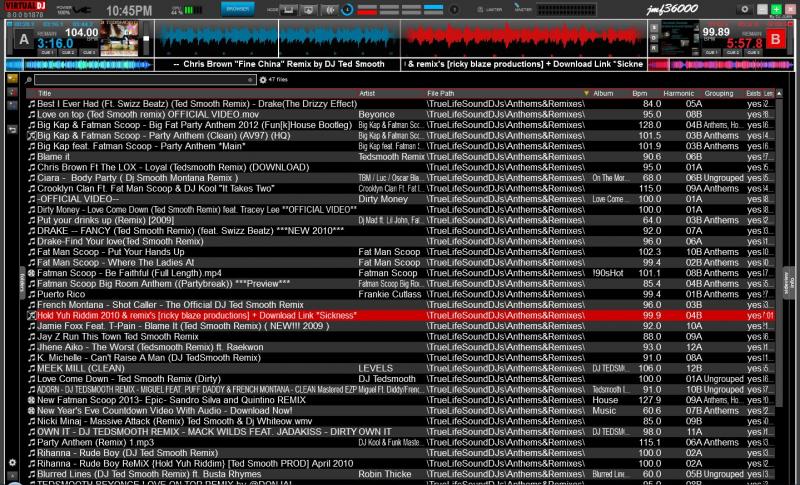The width and height of the screenshot is (800, 485).
Task: Click the round info icon in top bar
Action: [x=454, y=10]
